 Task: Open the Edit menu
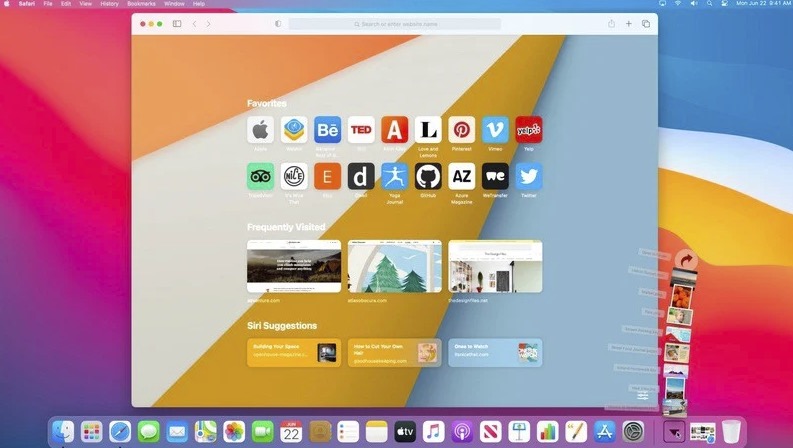pyautogui.click(x=66, y=4)
